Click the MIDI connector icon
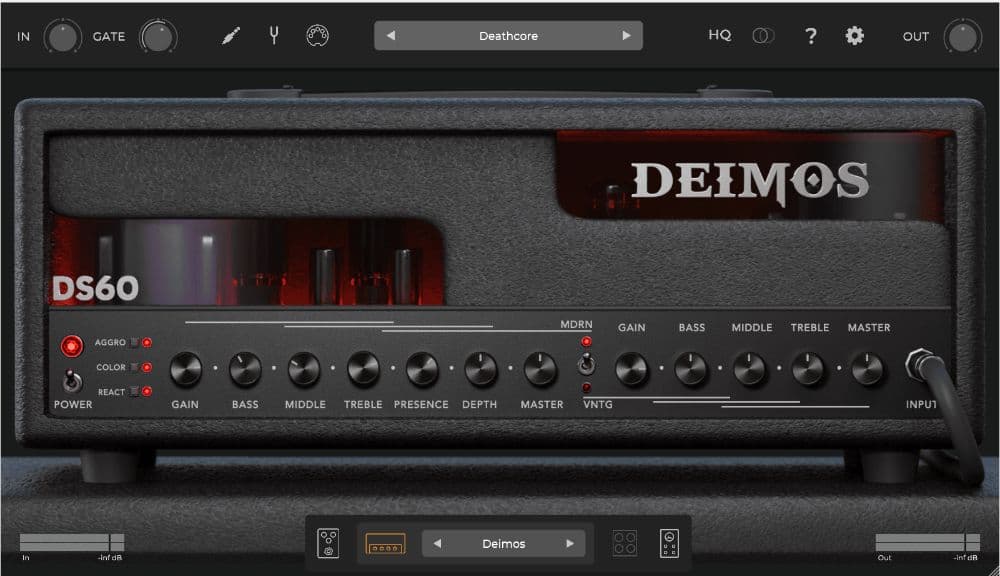This screenshot has height=576, width=1000. coord(318,36)
